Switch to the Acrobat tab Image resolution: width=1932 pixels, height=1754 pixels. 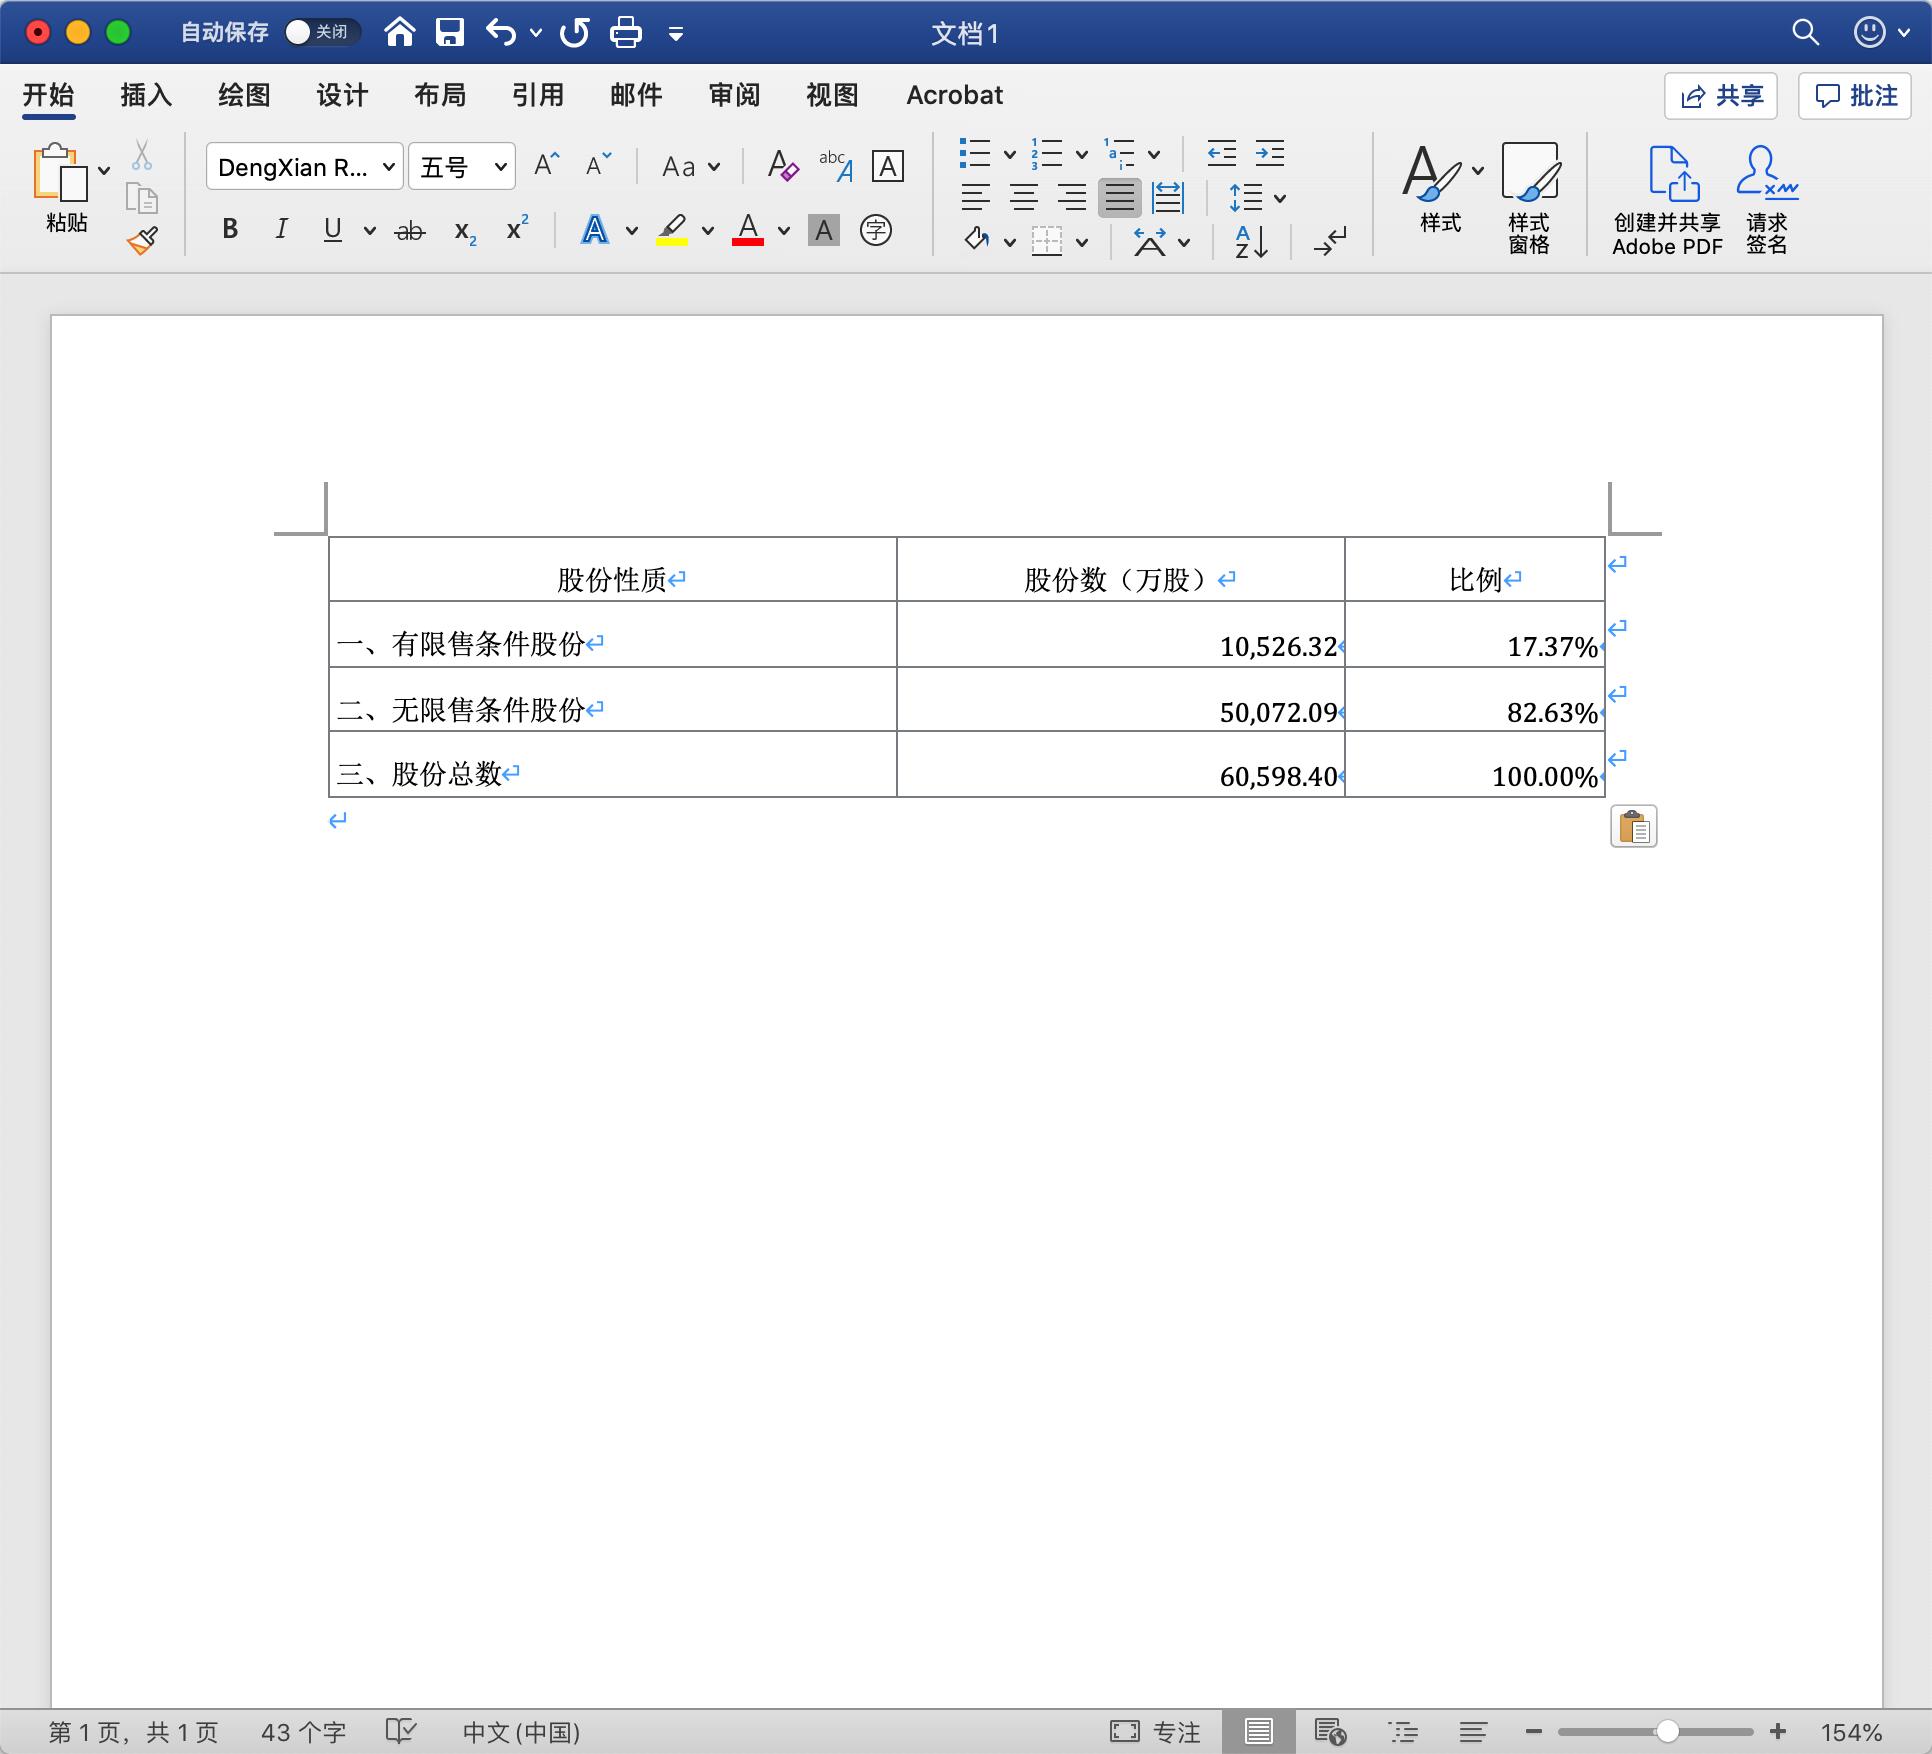pos(954,95)
